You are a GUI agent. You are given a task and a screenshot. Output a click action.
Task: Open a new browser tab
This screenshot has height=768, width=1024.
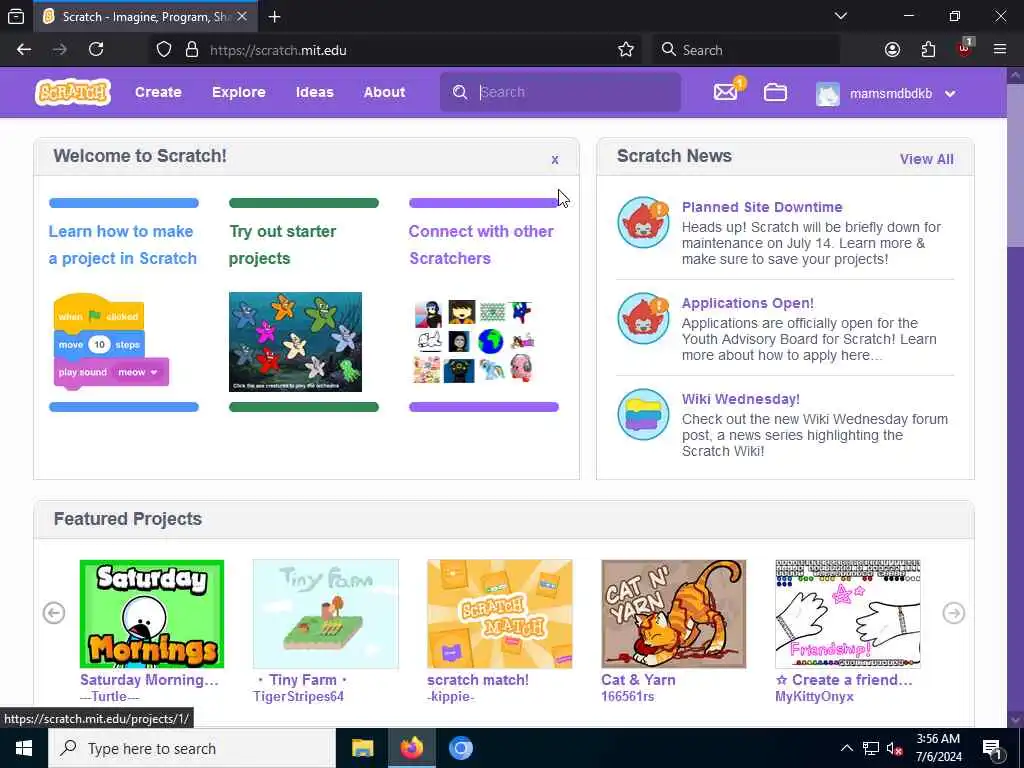[274, 17]
